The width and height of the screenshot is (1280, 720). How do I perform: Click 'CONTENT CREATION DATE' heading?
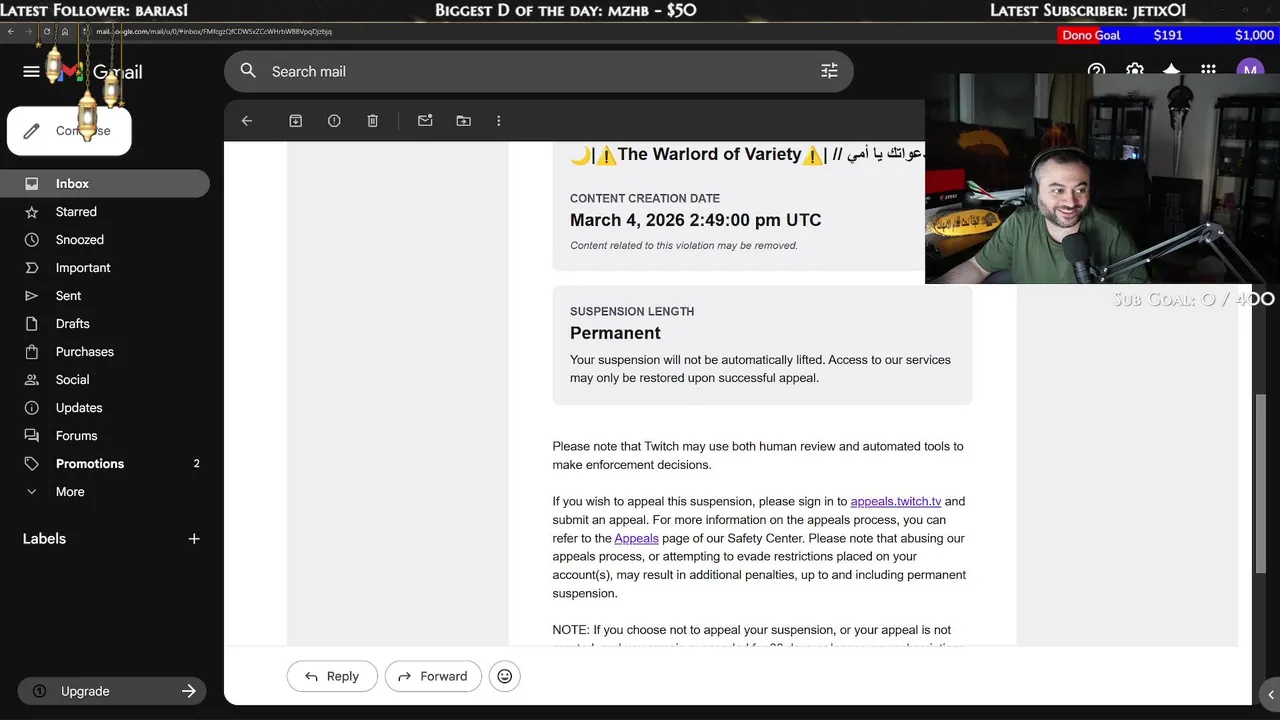click(x=645, y=199)
